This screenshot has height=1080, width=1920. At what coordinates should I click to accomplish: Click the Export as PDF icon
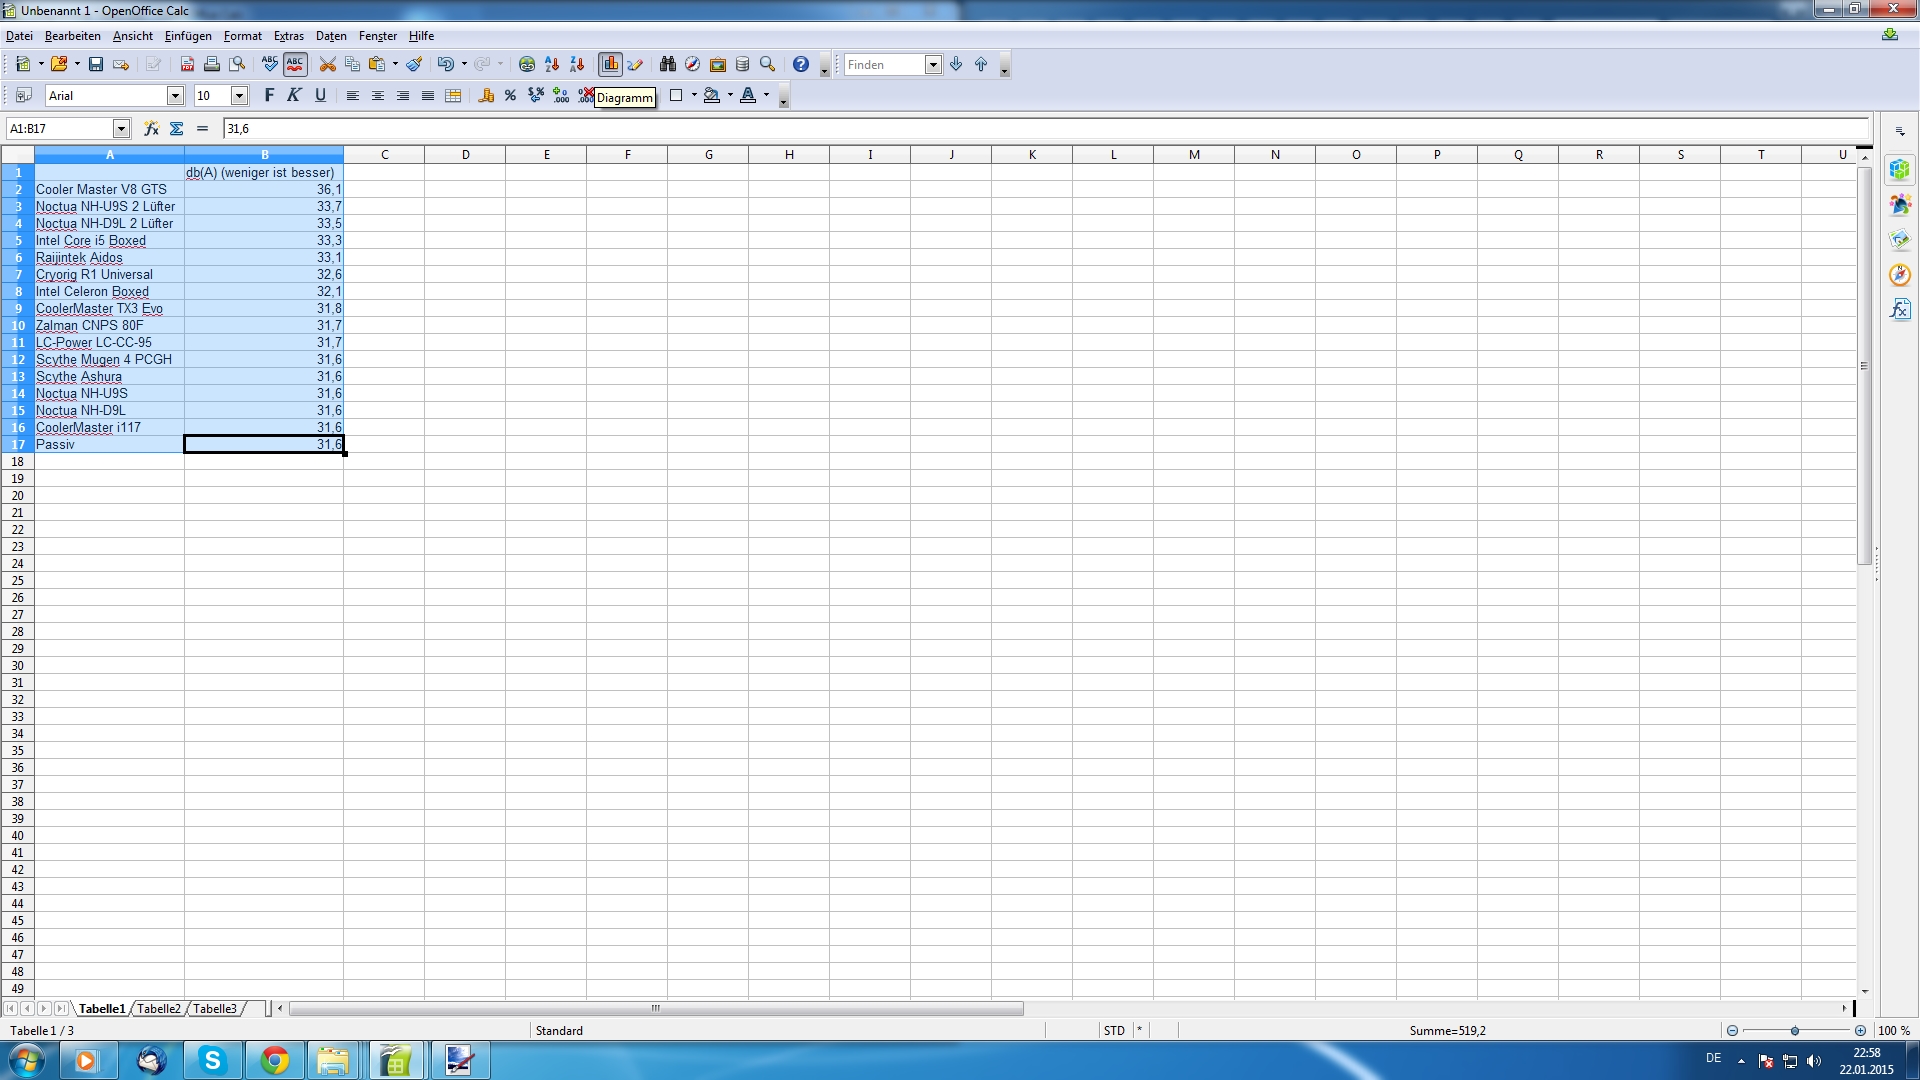(187, 64)
